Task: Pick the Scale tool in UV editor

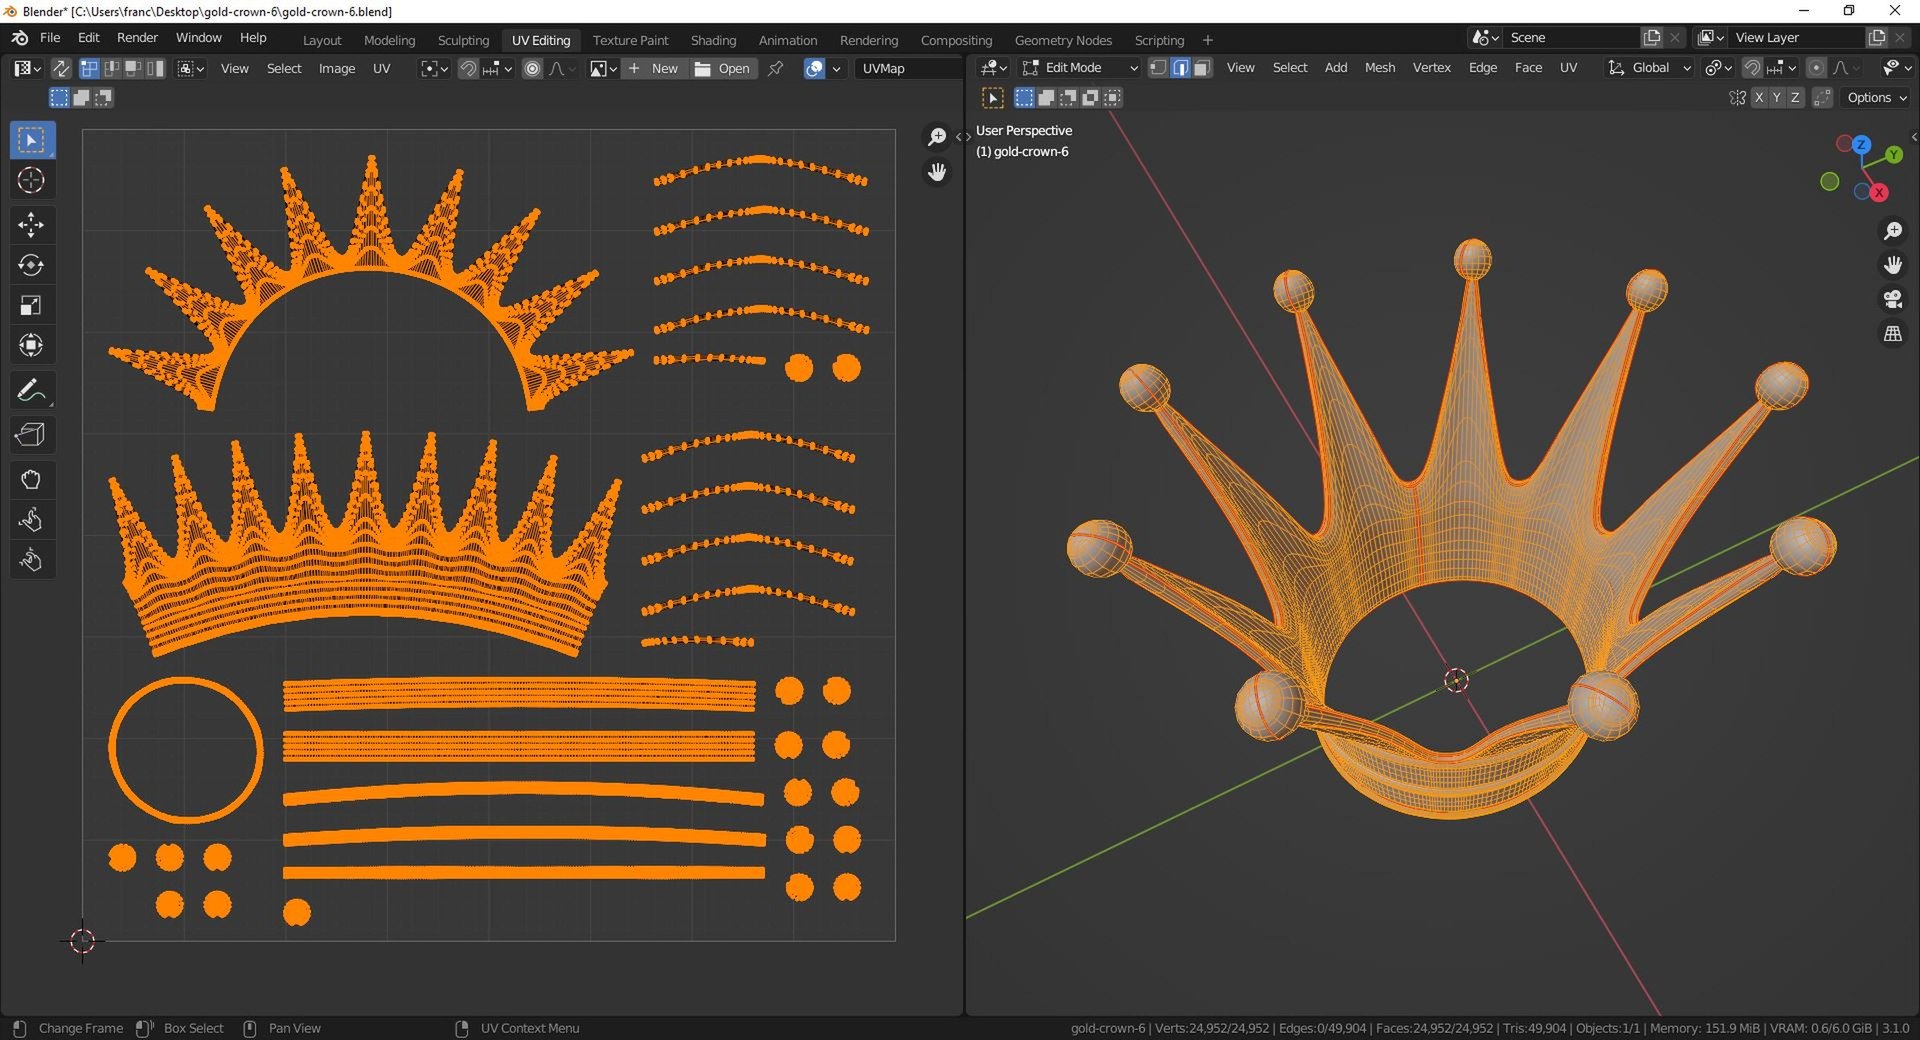Action: 31,305
